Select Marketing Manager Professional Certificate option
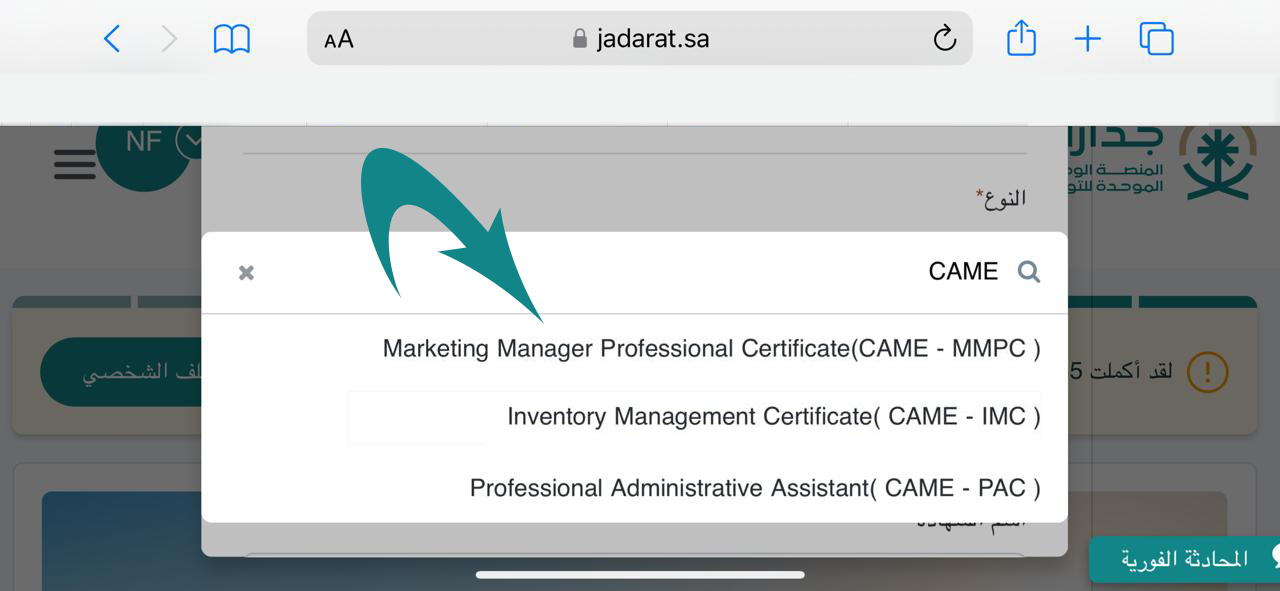 click(711, 348)
